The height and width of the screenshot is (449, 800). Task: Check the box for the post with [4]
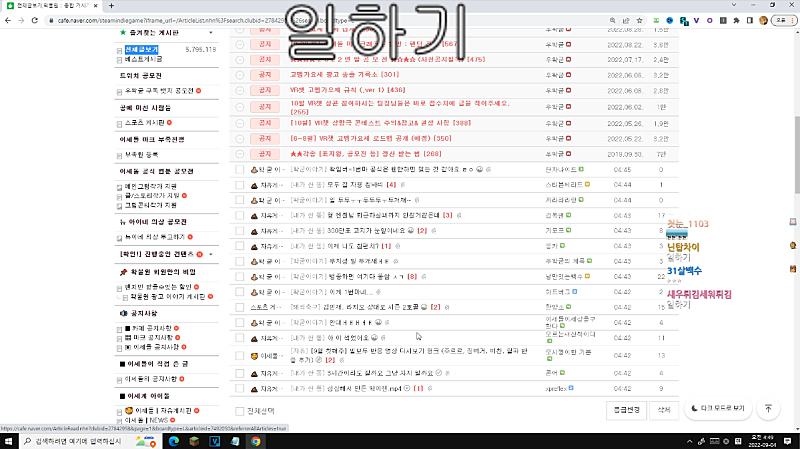click(x=239, y=185)
